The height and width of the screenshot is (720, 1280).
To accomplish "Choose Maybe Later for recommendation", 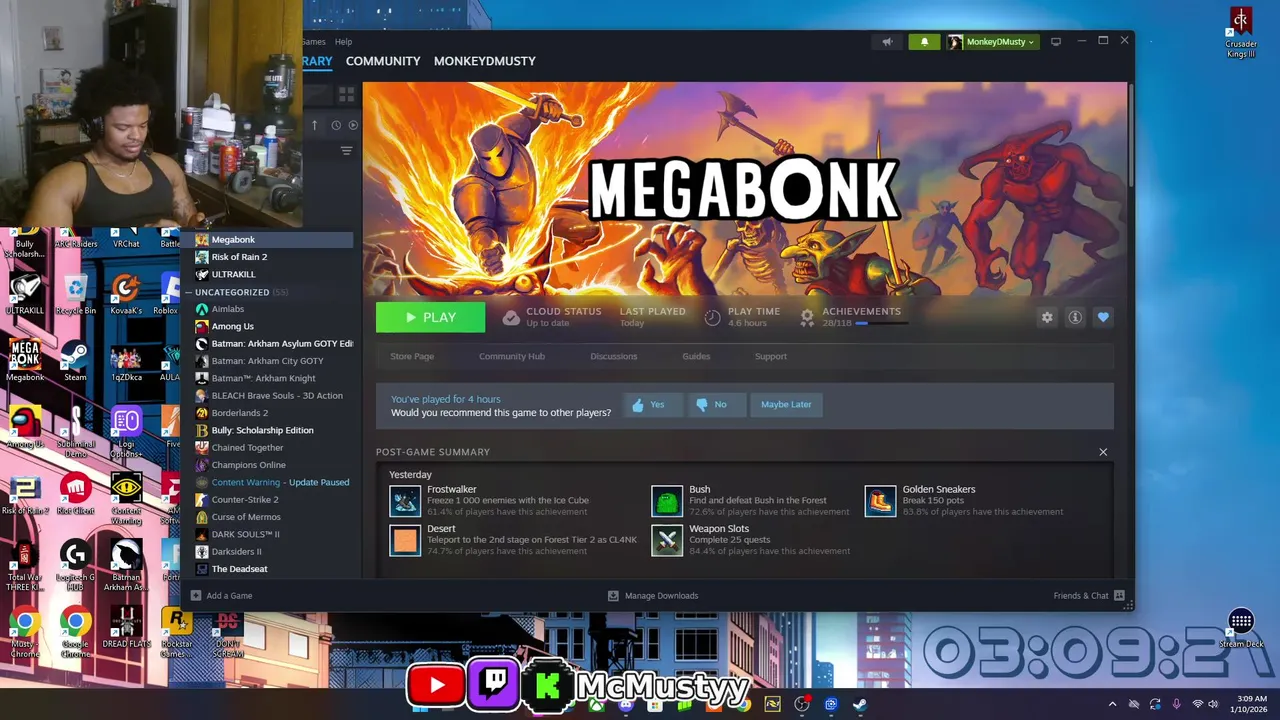I will point(786,404).
